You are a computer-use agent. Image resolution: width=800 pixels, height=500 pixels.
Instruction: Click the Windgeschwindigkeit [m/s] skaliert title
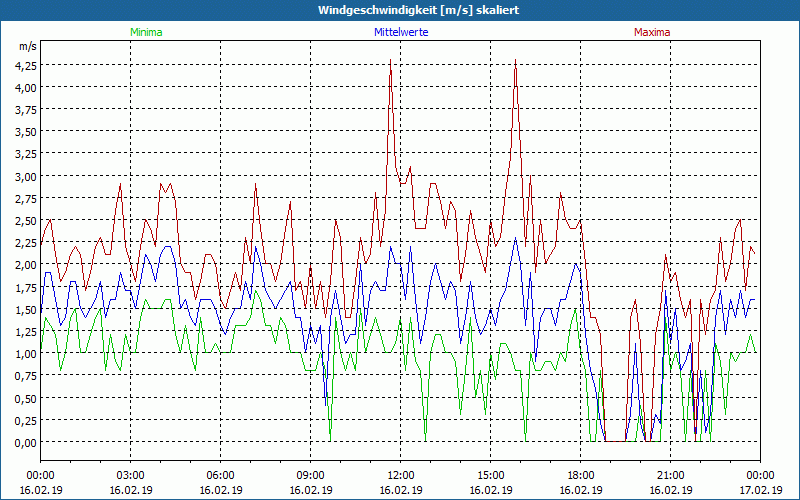point(418,10)
